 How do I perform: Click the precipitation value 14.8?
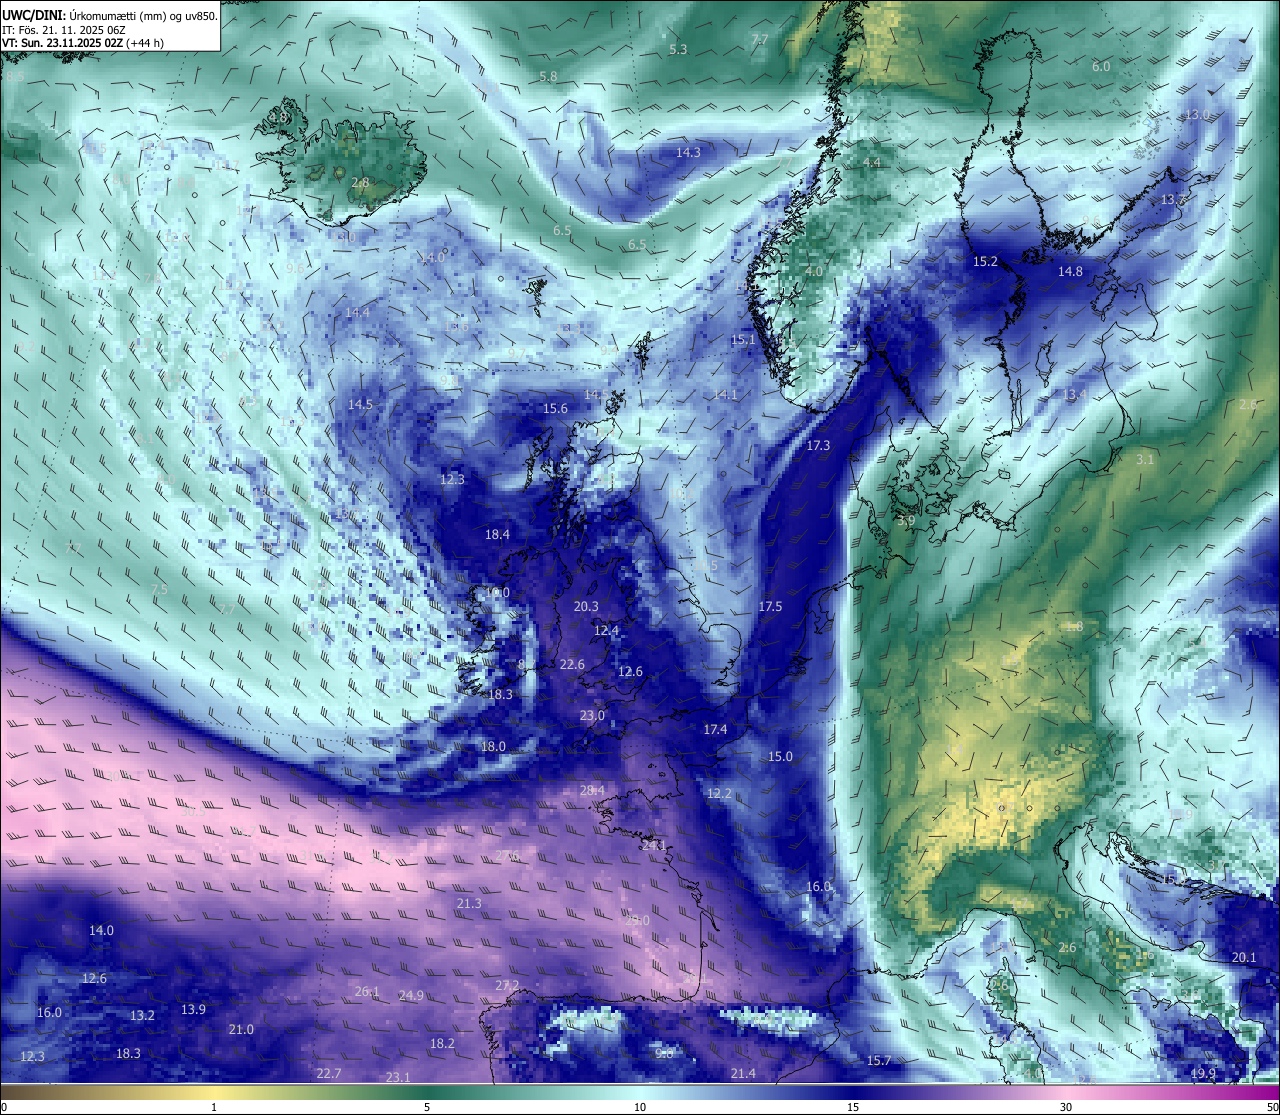(1070, 271)
